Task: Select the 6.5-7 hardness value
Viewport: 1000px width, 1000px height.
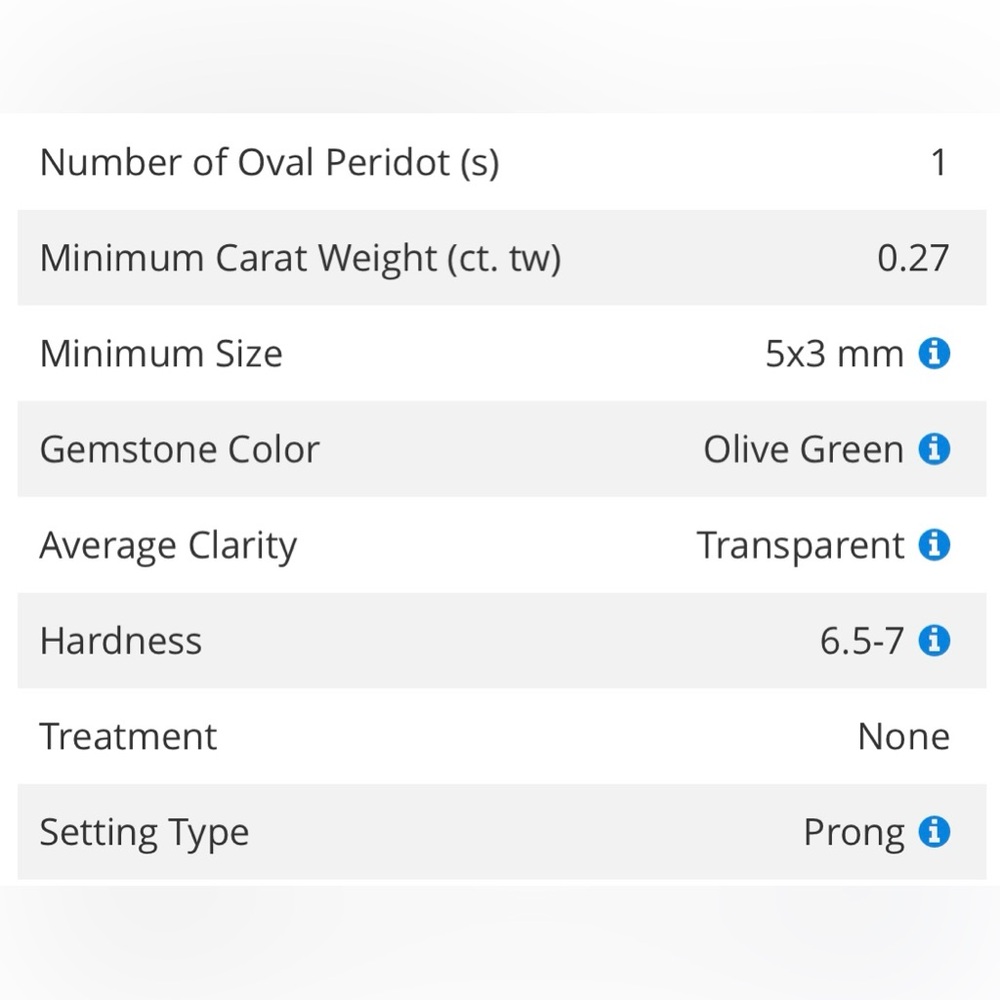Action: click(x=862, y=640)
